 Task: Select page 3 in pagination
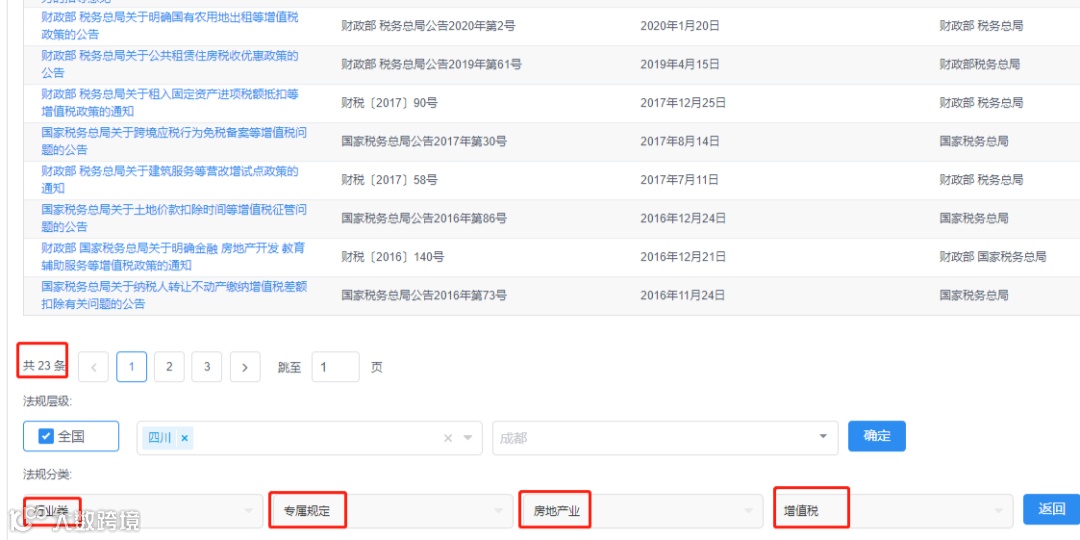(207, 367)
